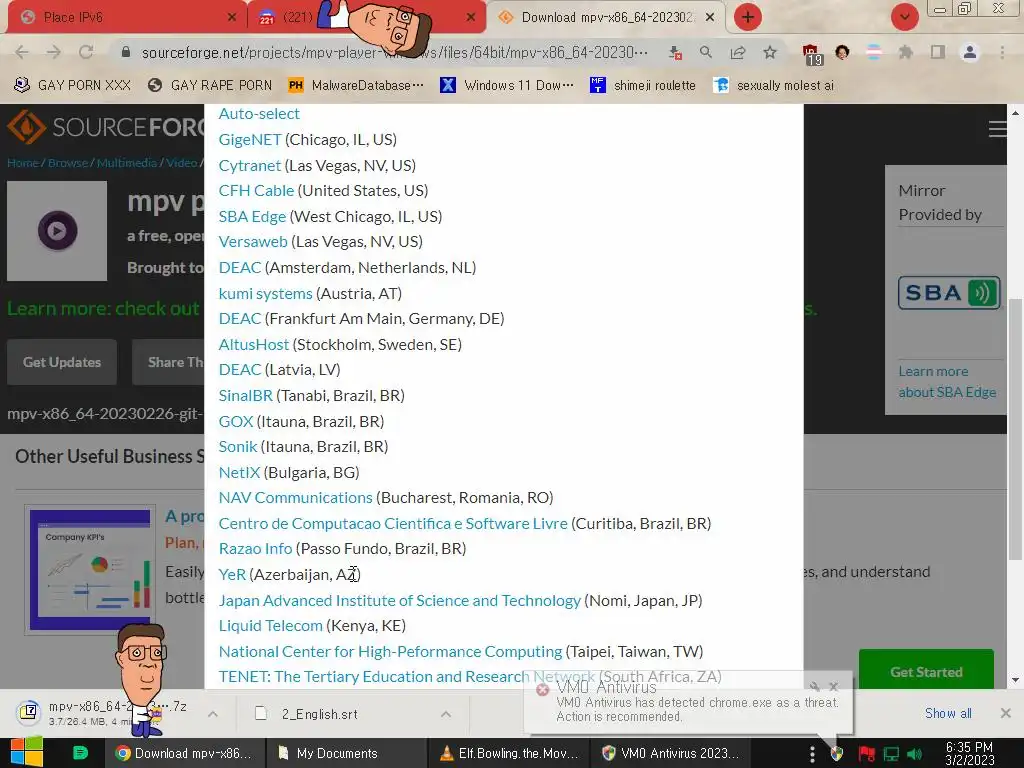This screenshot has height=768, width=1024.
Task: Open the tab search dropdown arrow
Action: point(905,17)
